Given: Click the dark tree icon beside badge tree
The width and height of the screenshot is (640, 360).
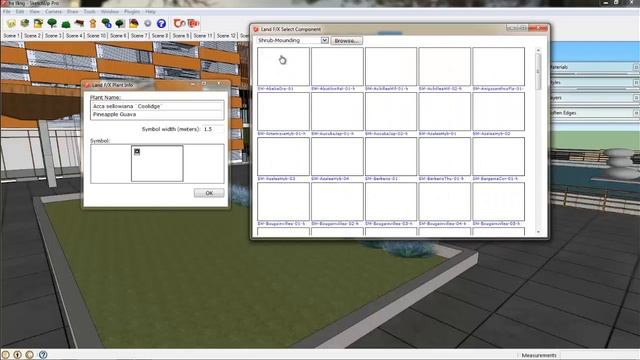Looking at the screenshot, I should (x=120, y=24).
